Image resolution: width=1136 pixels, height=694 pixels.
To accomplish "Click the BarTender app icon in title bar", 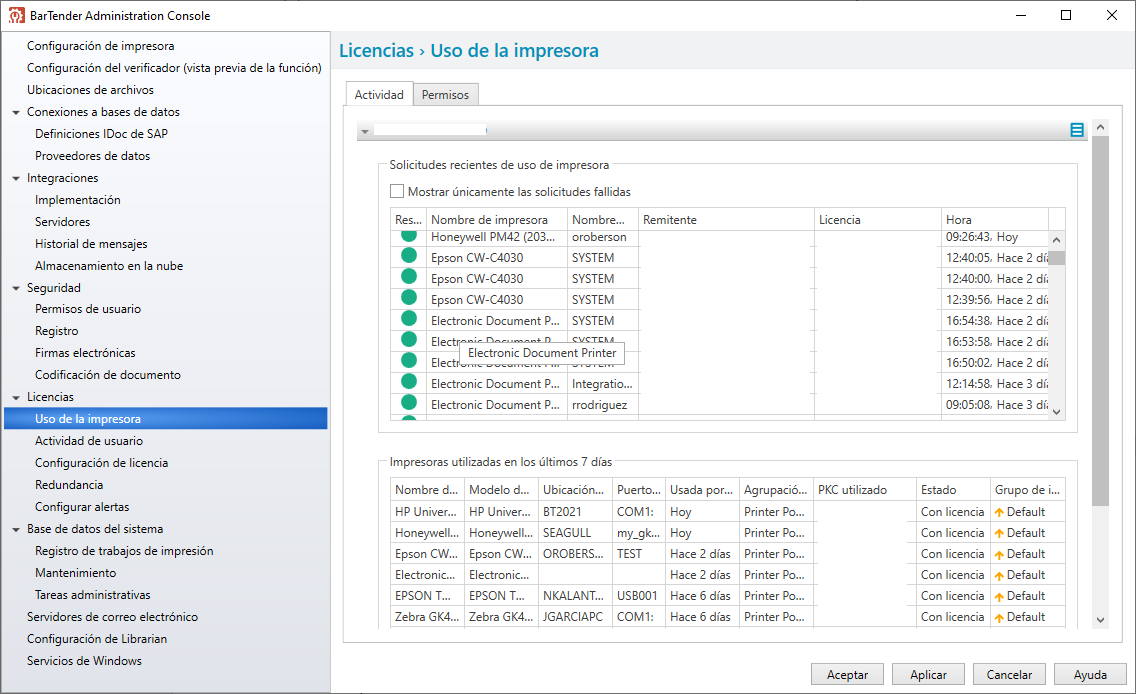I will pyautogui.click(x=16, y=15).
